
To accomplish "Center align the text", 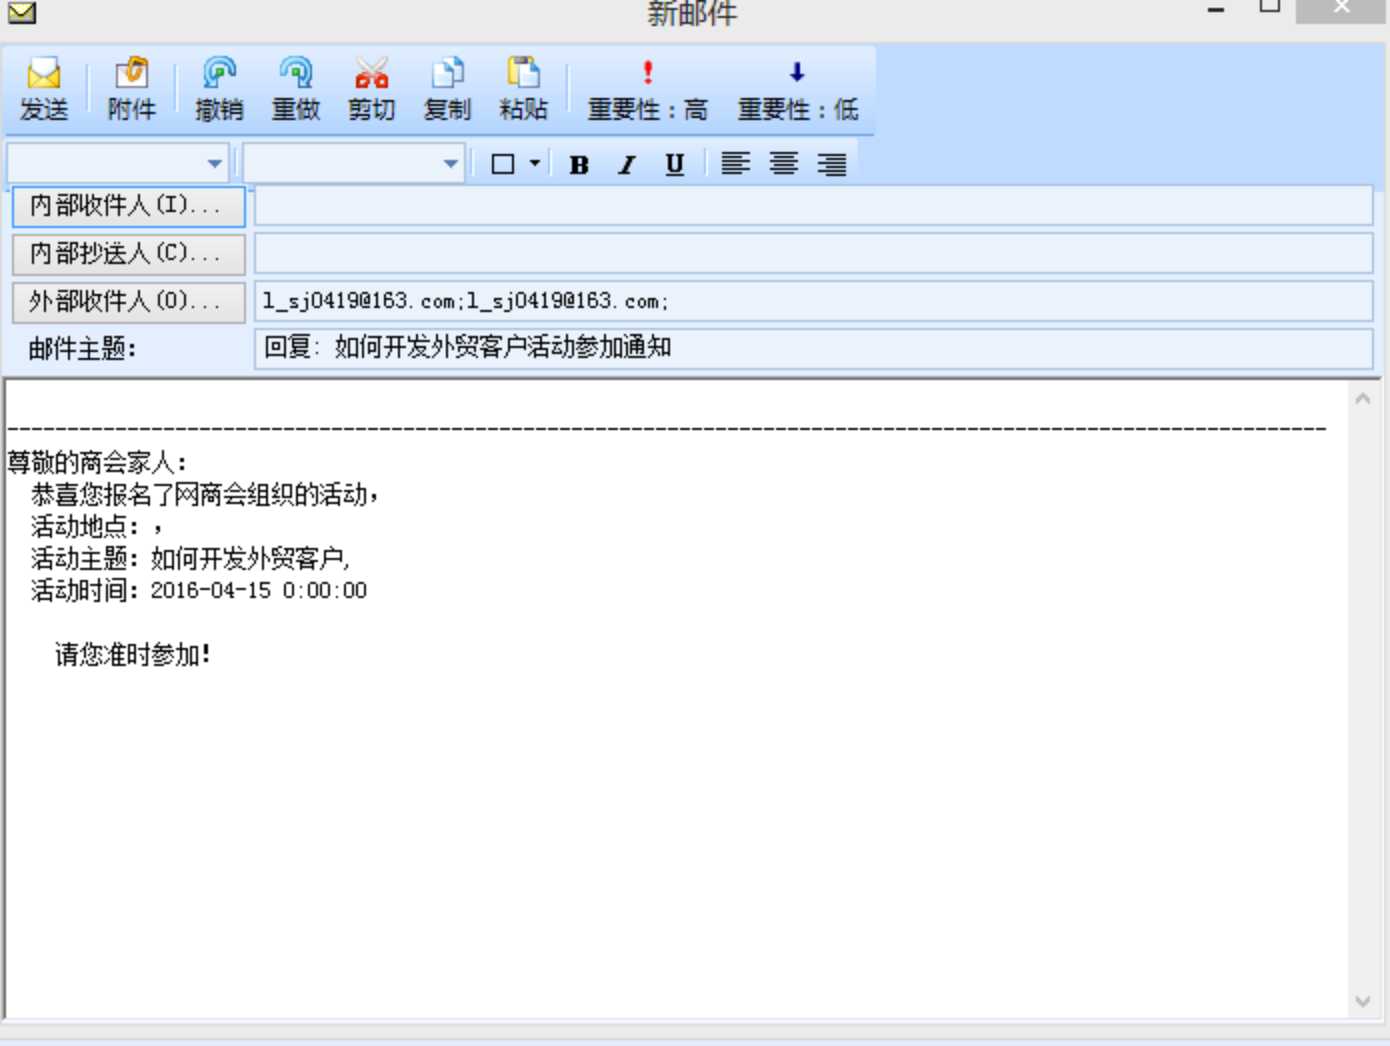I will pos(783,163).
